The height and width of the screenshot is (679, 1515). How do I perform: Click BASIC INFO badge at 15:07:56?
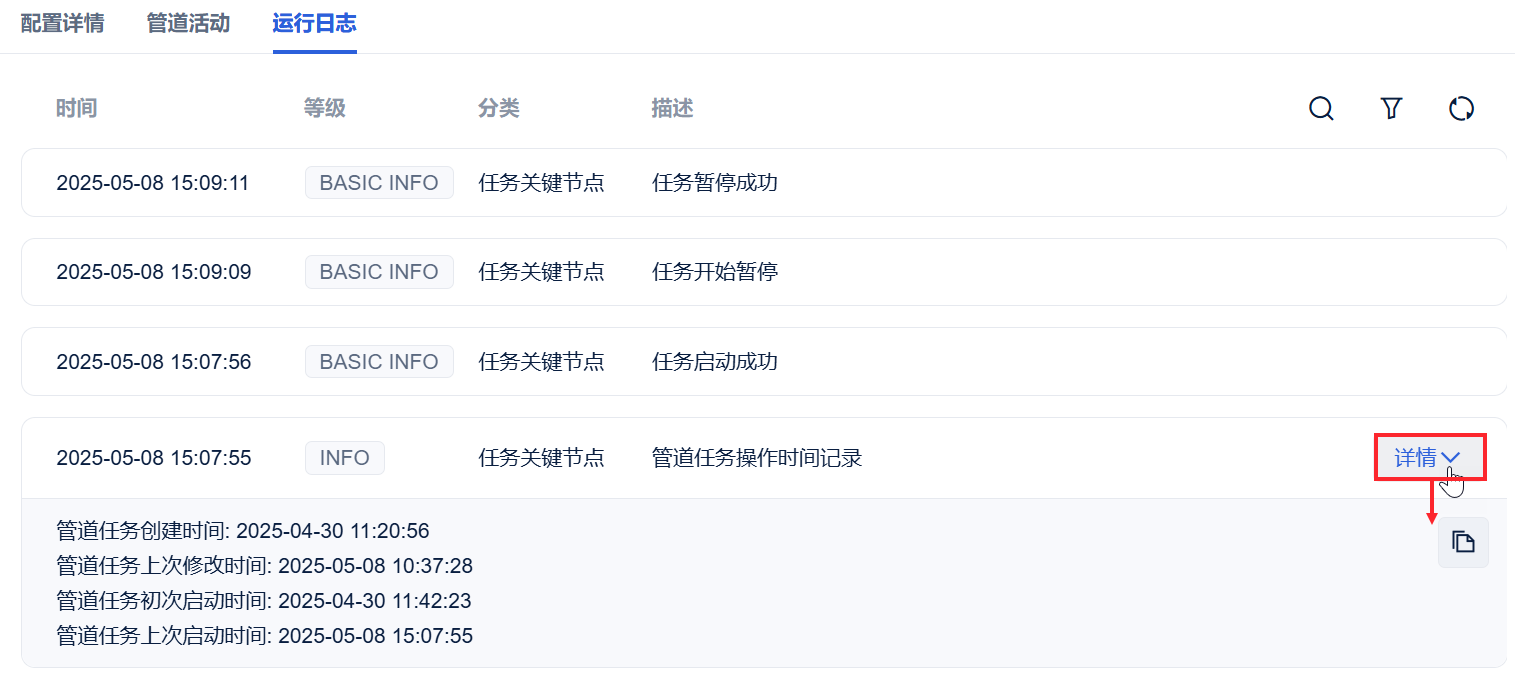(x=379, y=362)
